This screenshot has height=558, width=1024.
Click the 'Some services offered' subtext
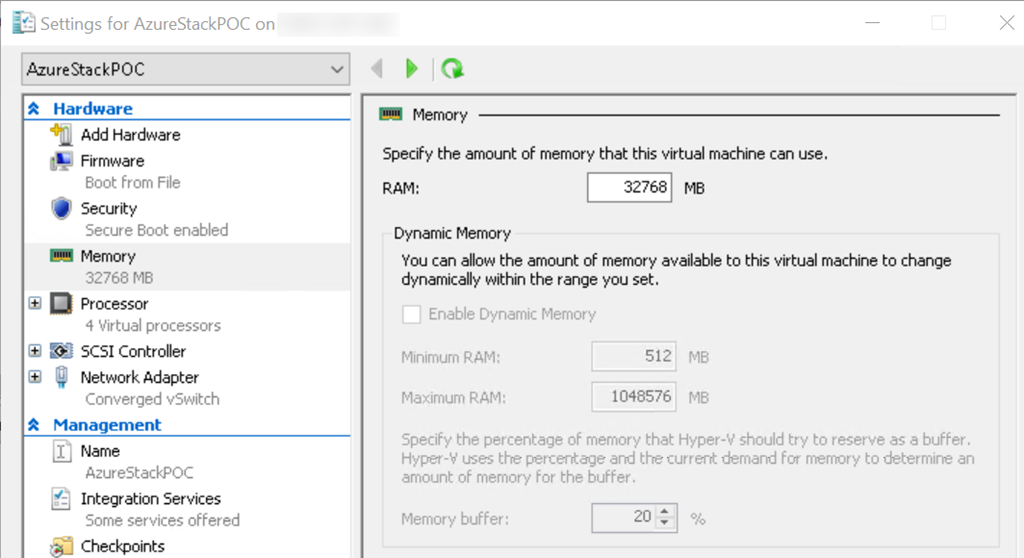point(163,521)
